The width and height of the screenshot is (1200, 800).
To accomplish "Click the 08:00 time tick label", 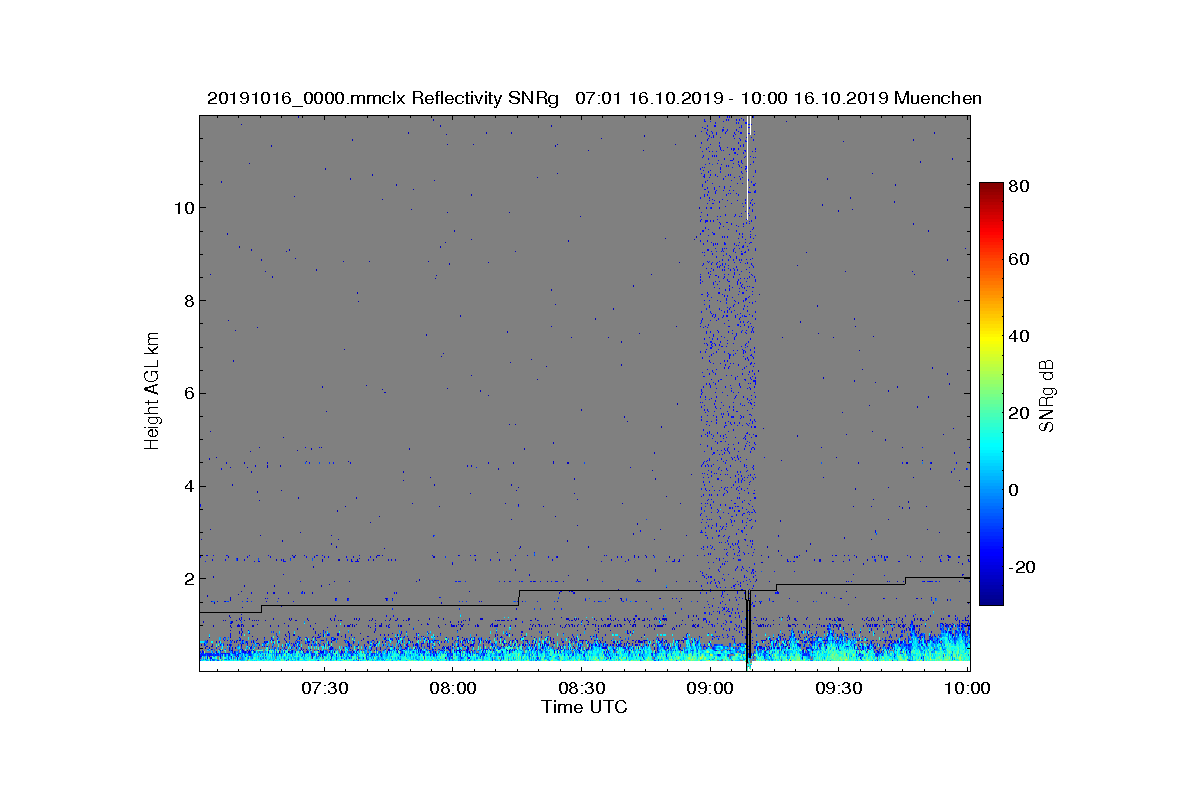I will [453, 689].
